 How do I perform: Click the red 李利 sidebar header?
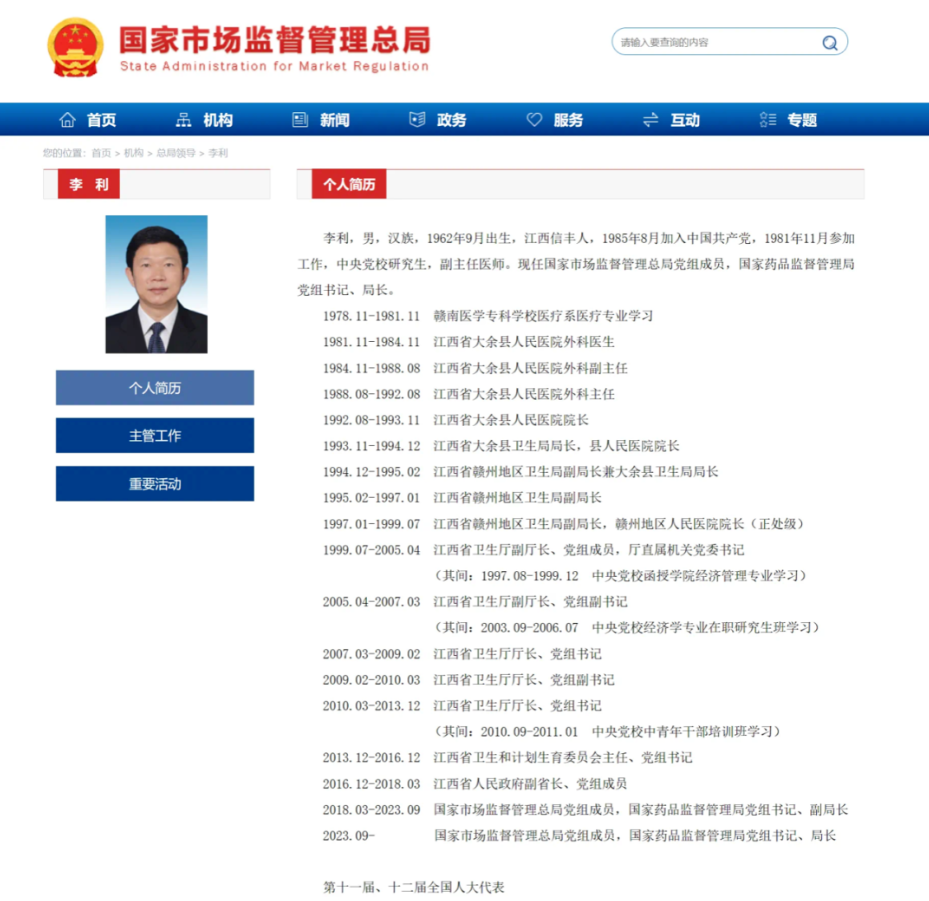point(81,185)
